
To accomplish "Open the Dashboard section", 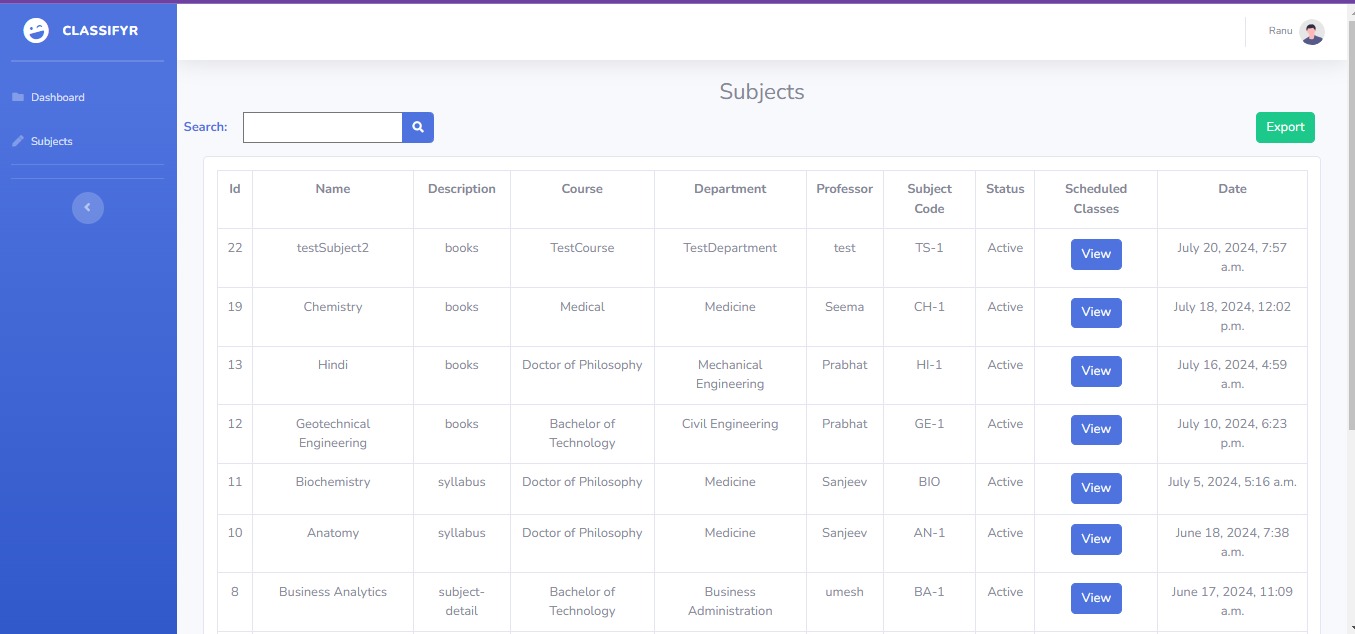I will pos(57,96).
